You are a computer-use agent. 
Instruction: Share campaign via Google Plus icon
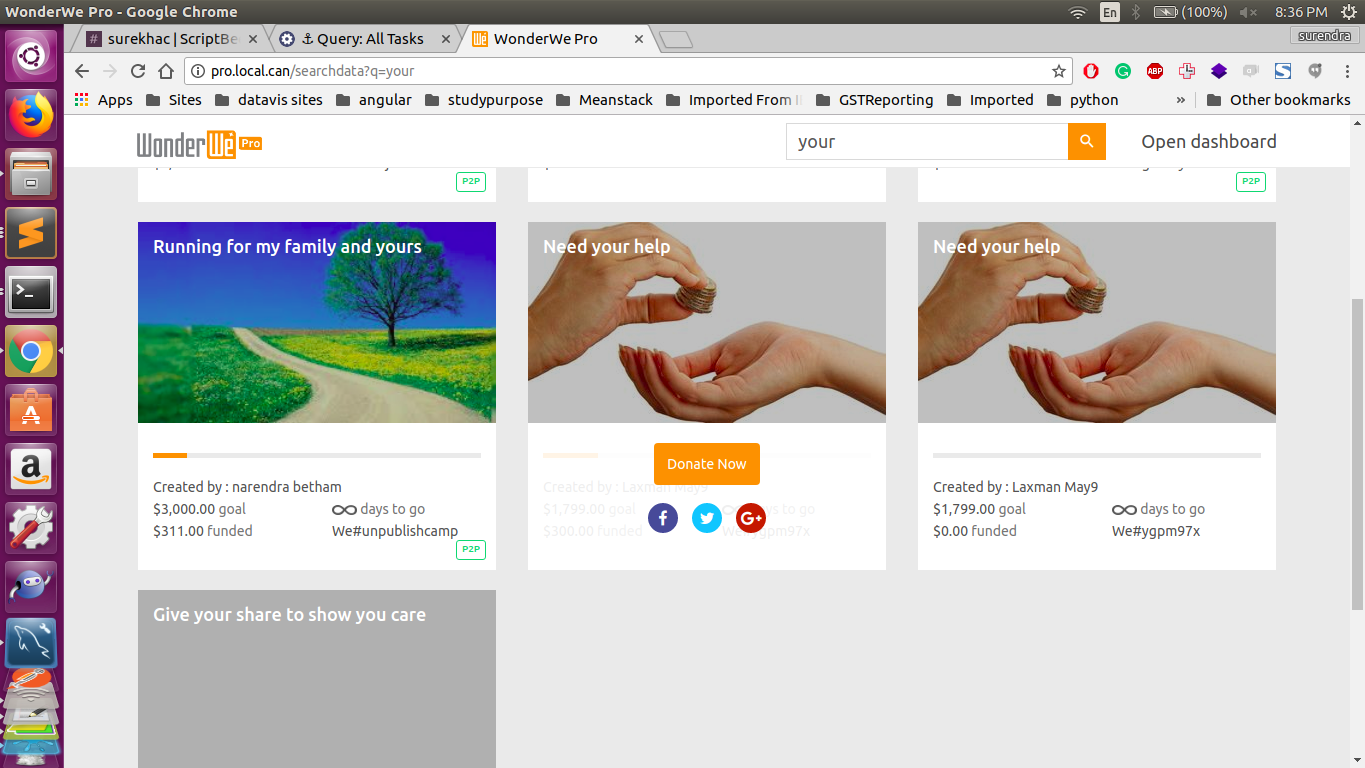(750, 518)
